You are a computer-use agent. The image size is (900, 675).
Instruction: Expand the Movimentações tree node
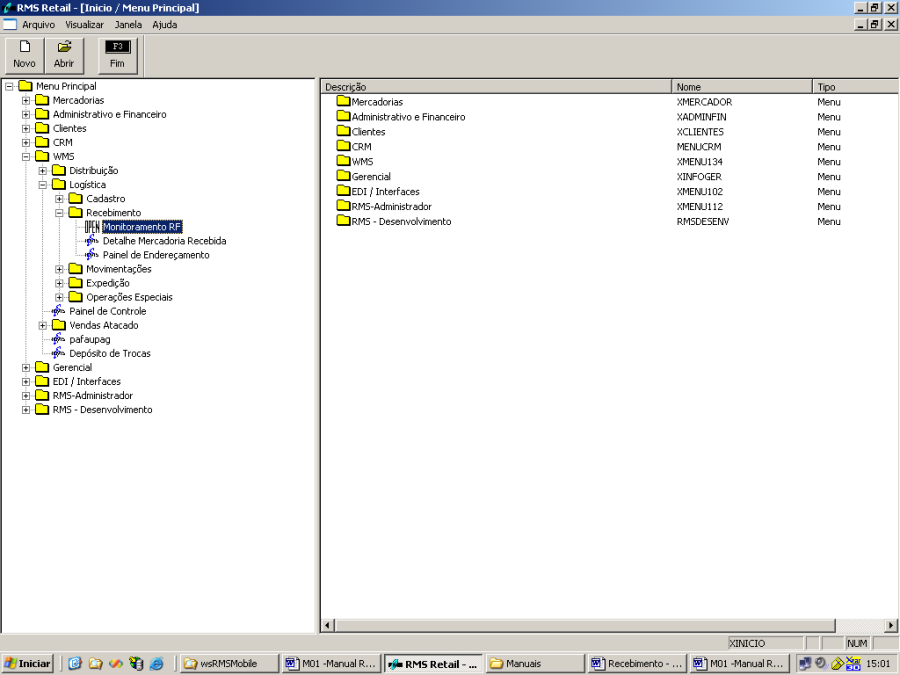click(x=59, y=269)
